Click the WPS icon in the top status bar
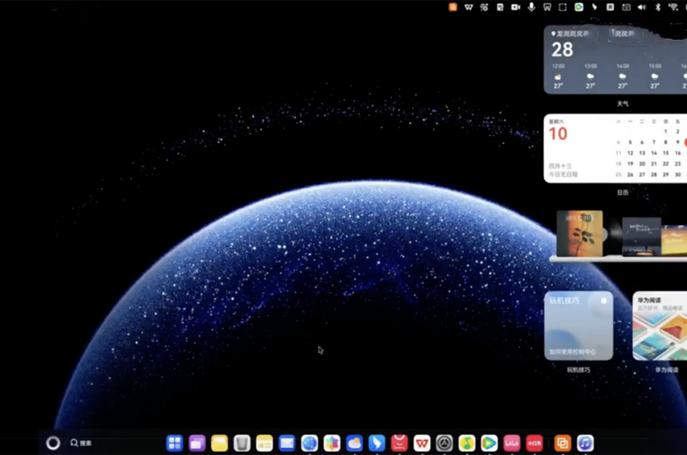687x455 pixels. 468,7
